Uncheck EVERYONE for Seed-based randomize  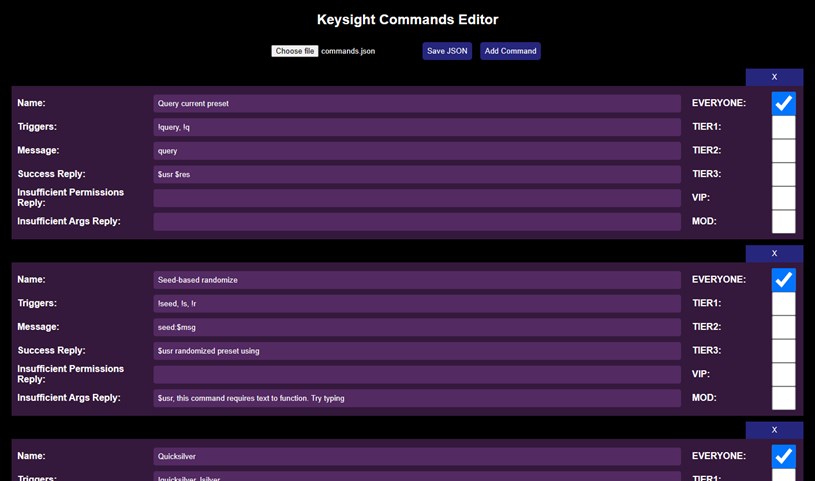click(783, 280)
